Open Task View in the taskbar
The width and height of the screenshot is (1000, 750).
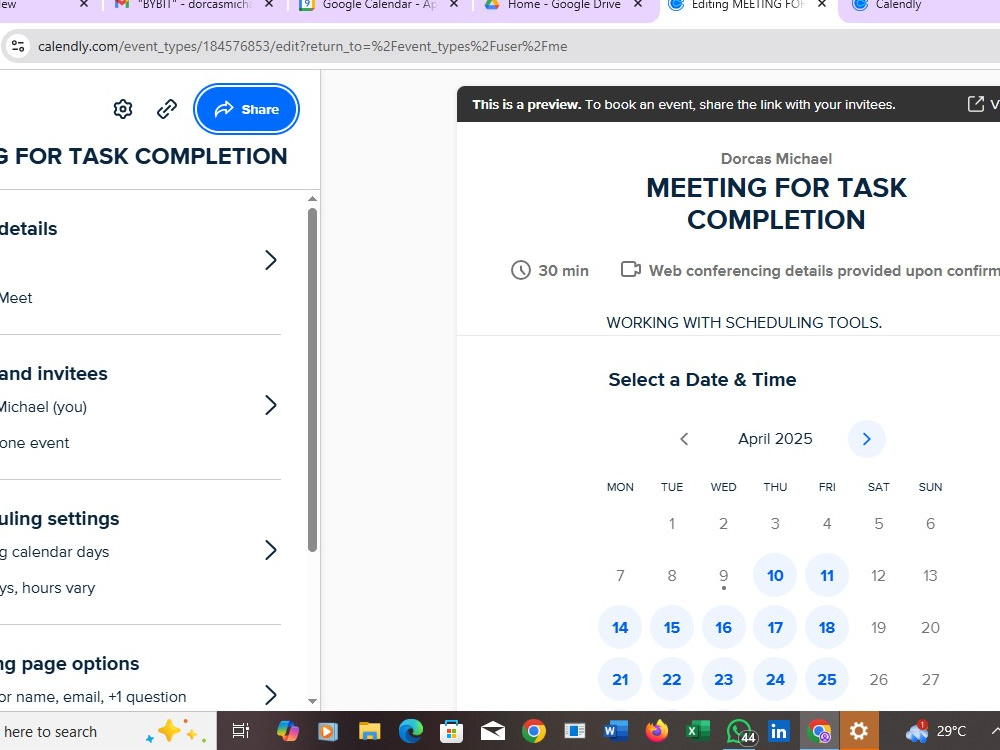(x=240, y=731)
